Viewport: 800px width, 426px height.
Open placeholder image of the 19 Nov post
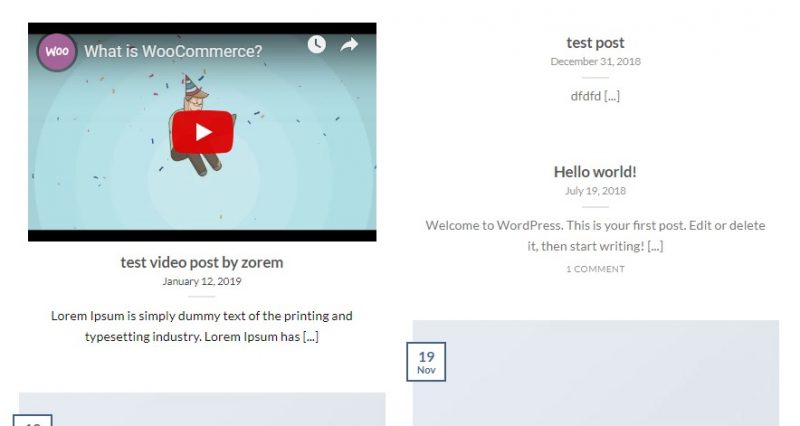(x=596, y=373)
